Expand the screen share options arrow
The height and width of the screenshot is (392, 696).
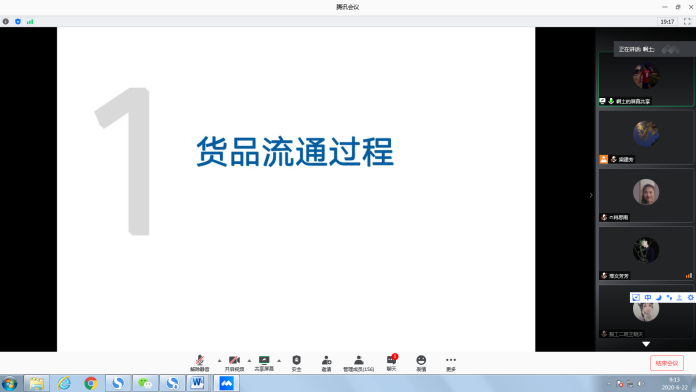click(x=279, y=360)
